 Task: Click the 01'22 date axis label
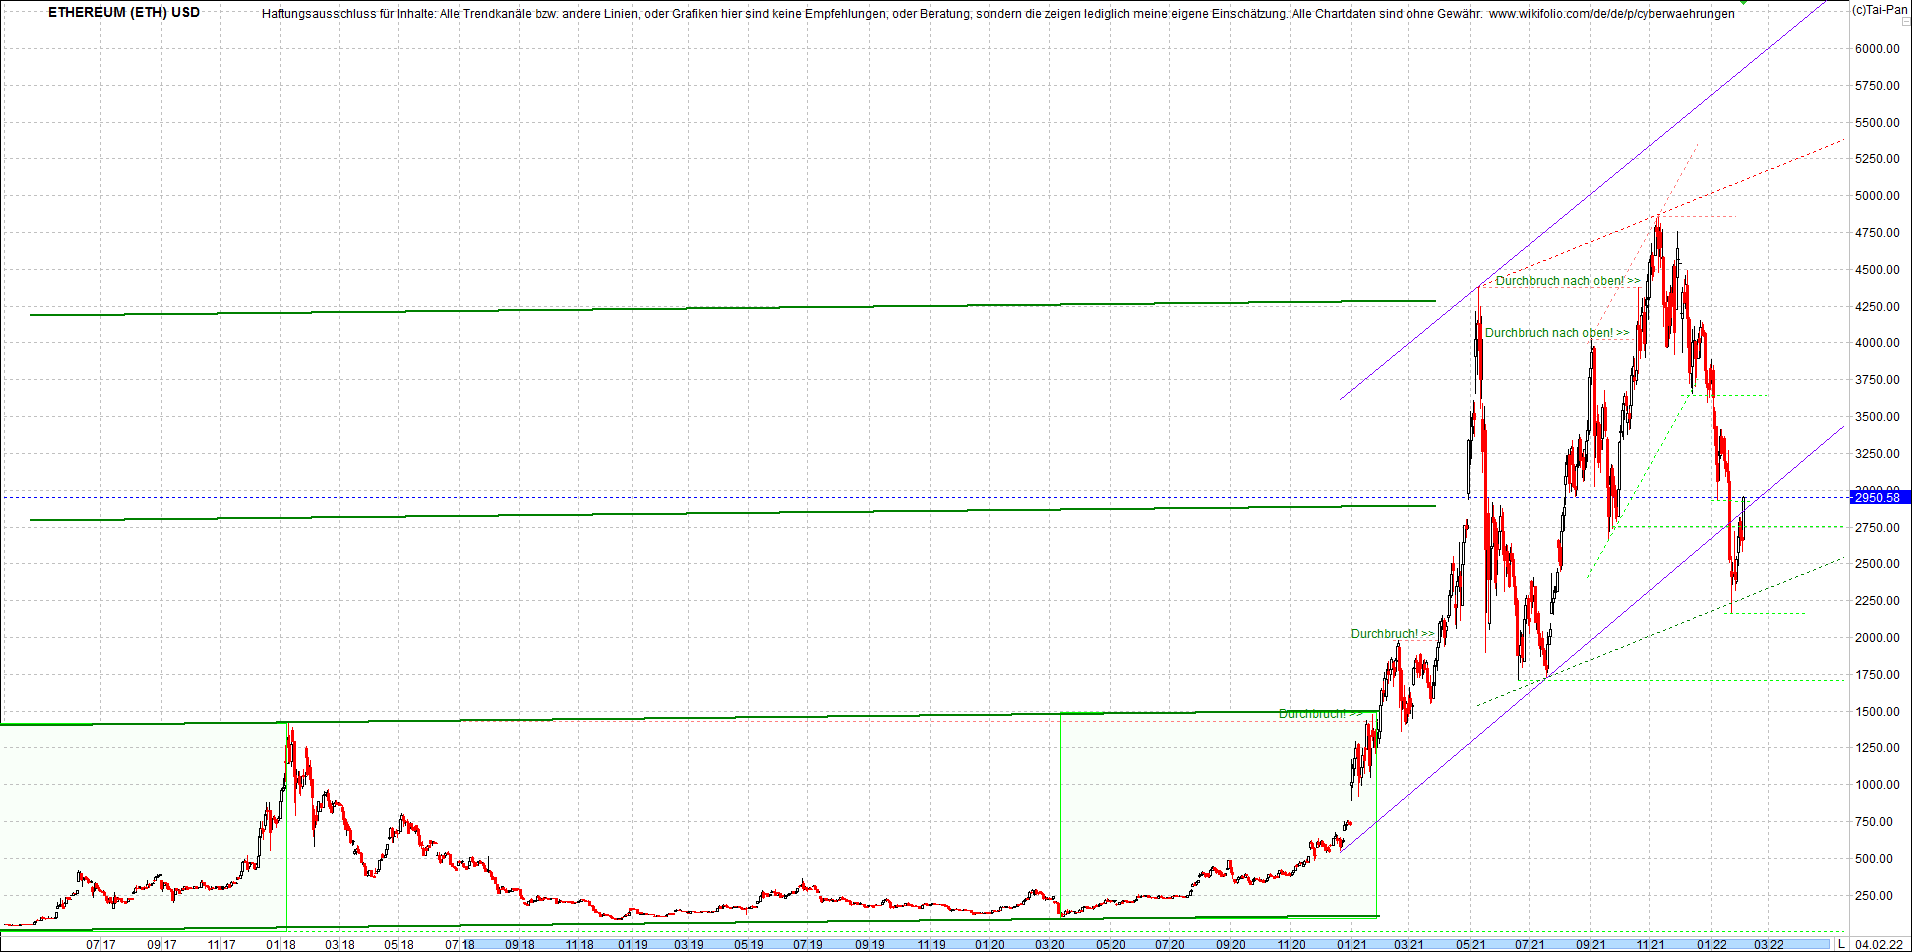pos(1711,944)
